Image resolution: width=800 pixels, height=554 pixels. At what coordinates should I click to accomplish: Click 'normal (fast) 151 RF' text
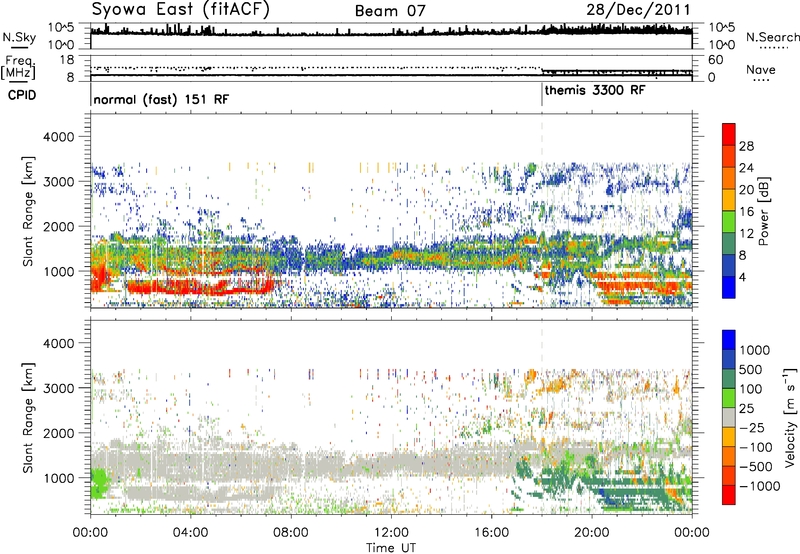(161, 99)
